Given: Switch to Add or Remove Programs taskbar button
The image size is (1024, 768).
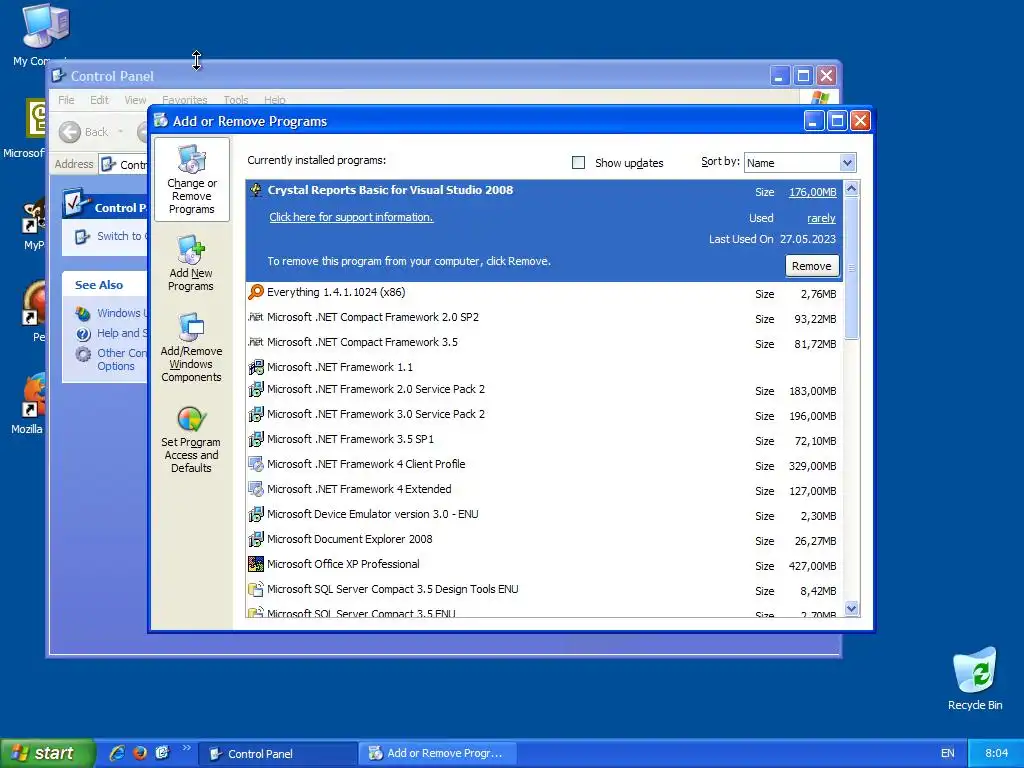Looking at the screenshot, I should 438,754.
